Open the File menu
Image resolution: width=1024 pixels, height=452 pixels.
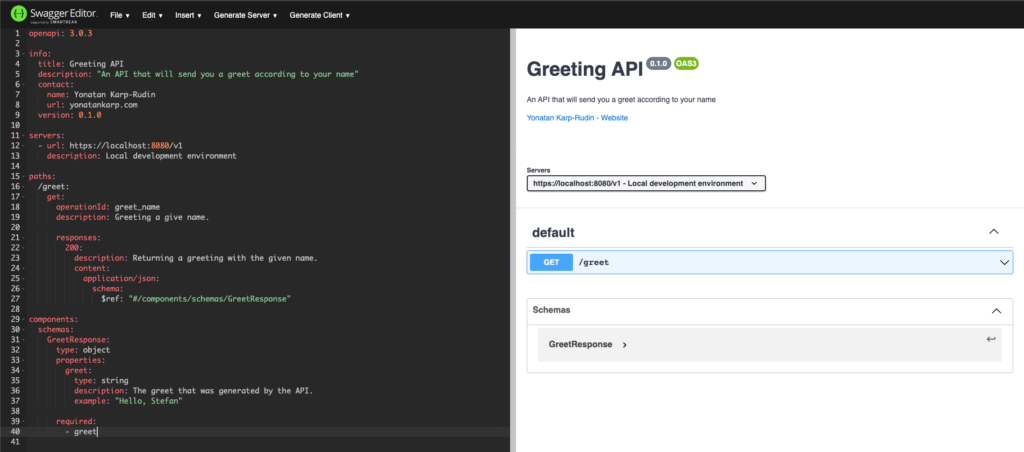click(119, 16)
